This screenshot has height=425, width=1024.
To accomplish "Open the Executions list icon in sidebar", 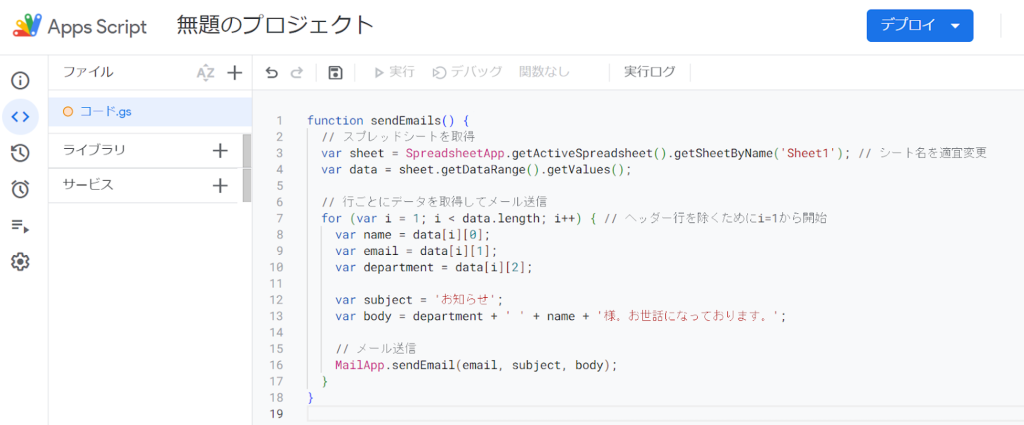I will coord(20,226).
